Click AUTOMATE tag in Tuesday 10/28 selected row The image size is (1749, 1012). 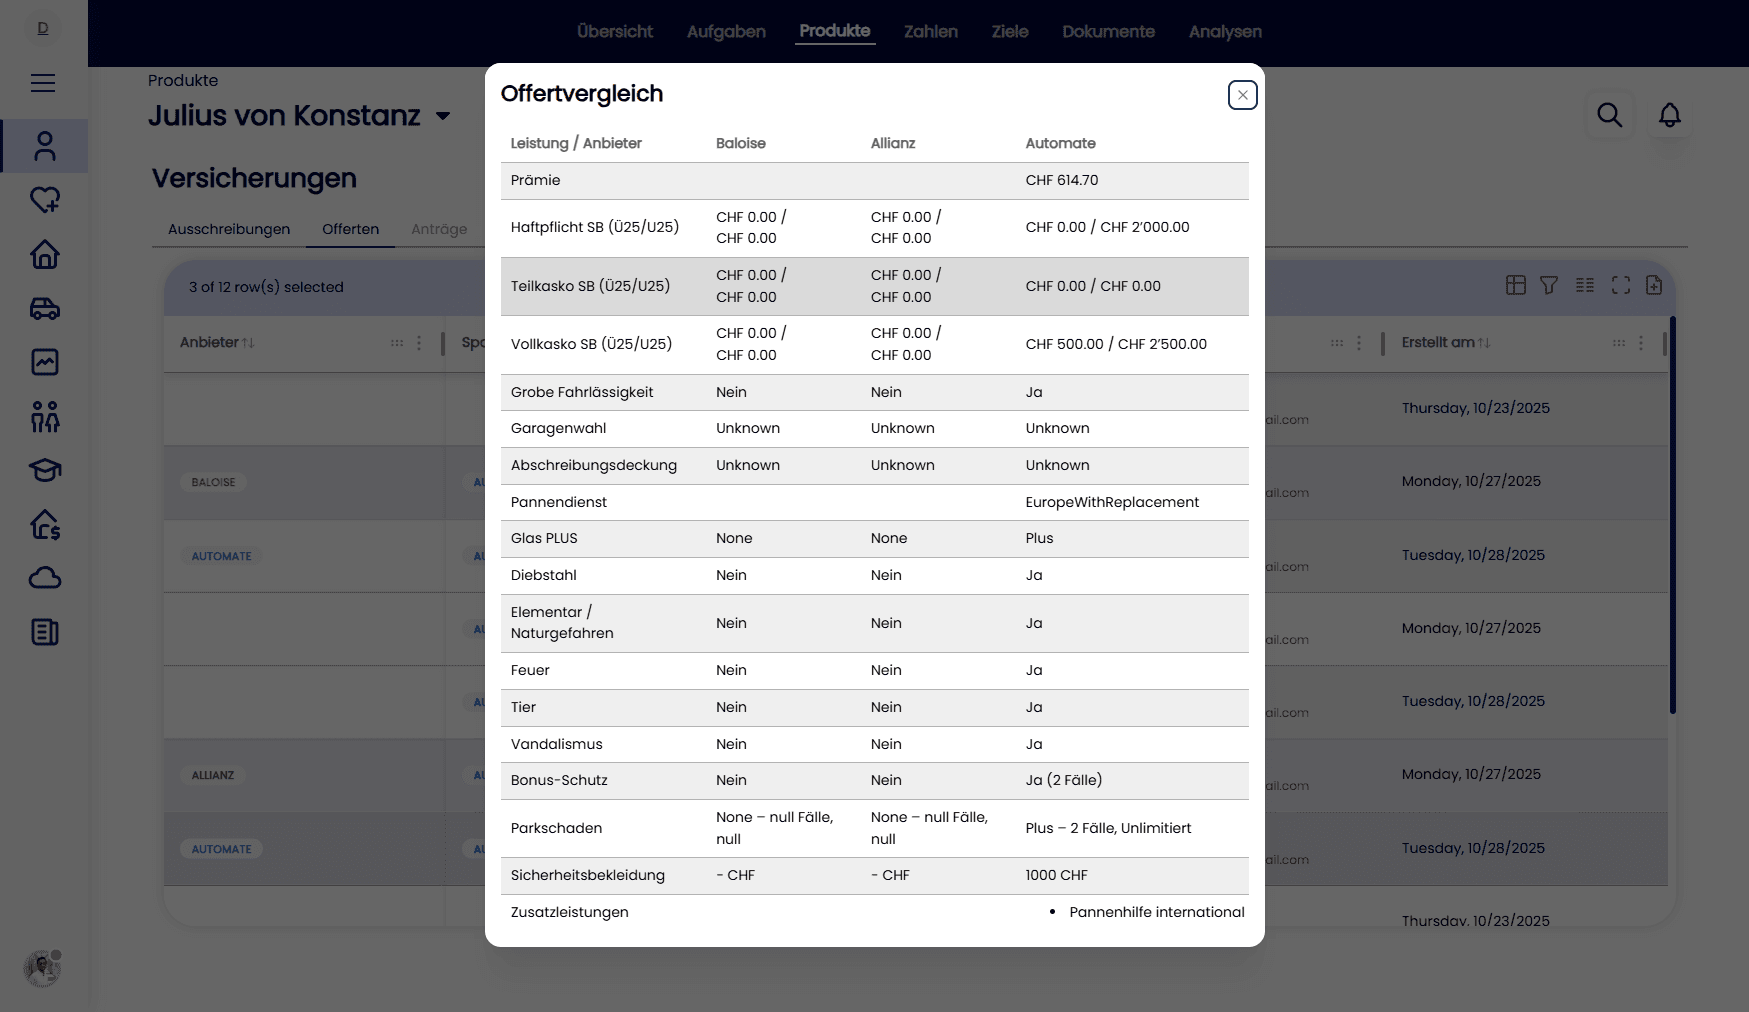coord(221,849)
